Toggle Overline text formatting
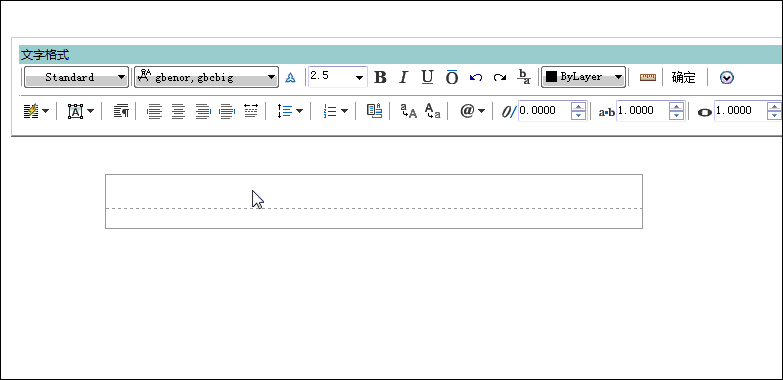 pyautogui.click(x=451, y=77)
